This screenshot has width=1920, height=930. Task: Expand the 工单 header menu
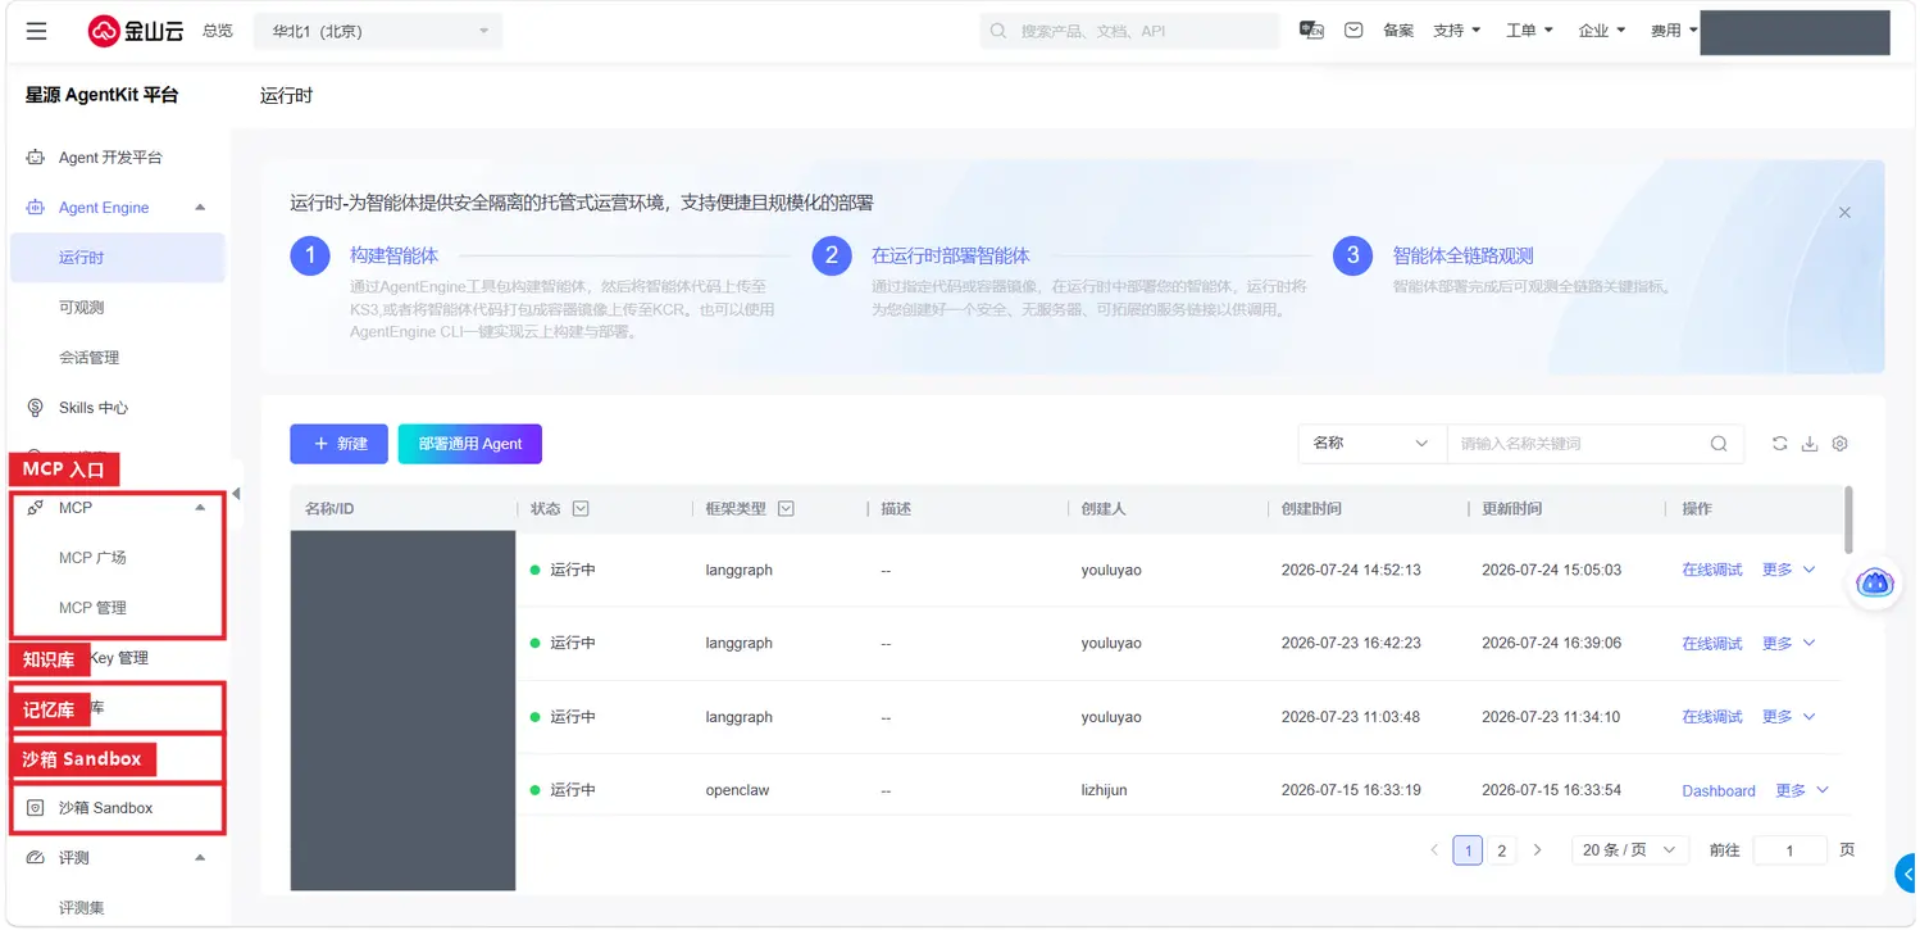click(1530, 30)
